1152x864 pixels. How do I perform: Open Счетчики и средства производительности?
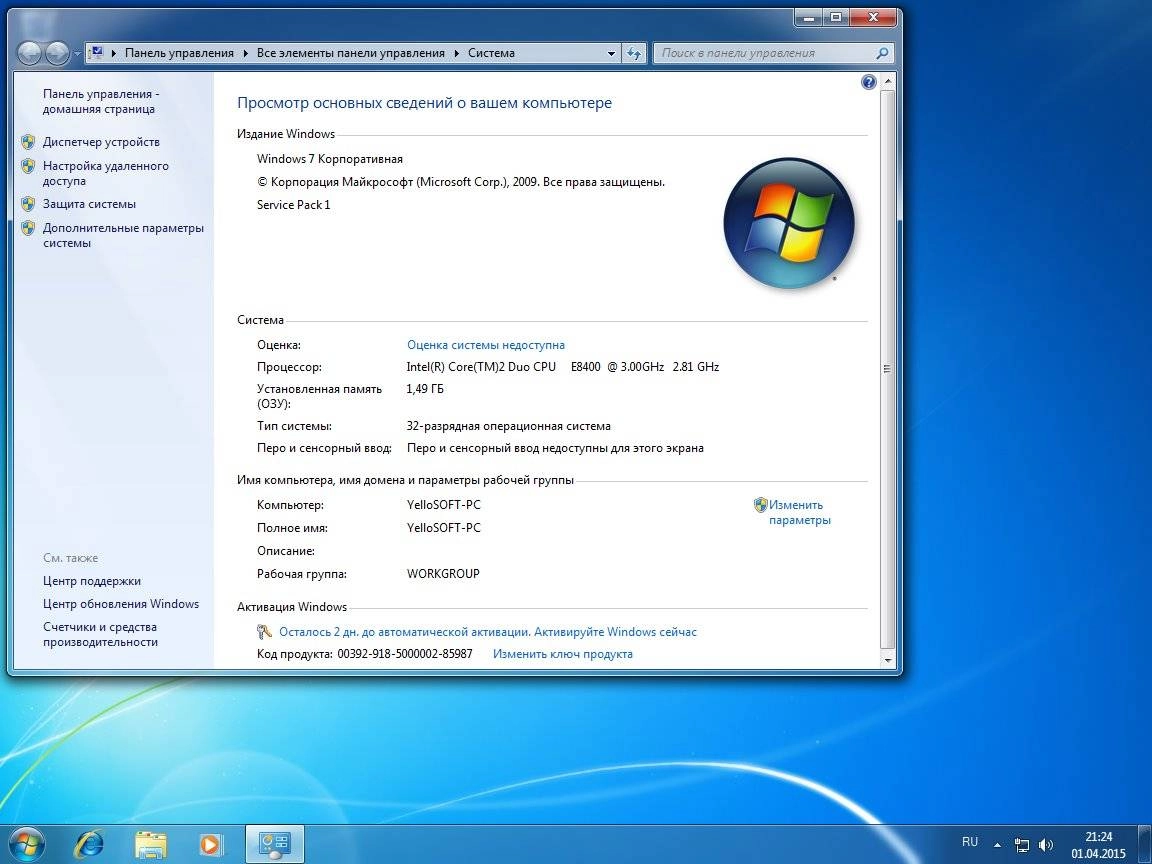[101, 634]
